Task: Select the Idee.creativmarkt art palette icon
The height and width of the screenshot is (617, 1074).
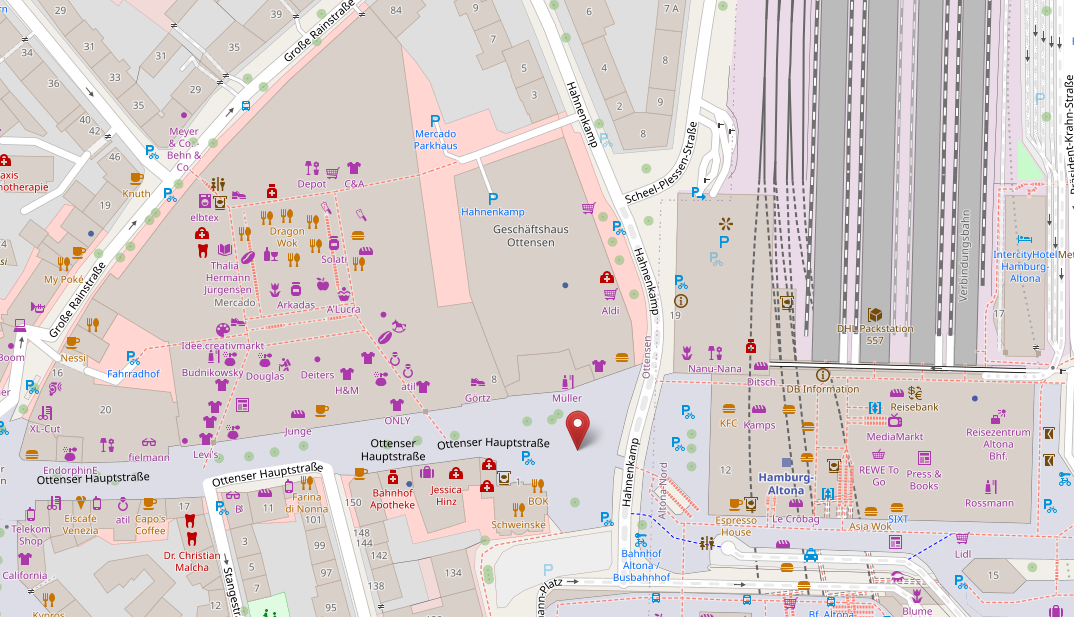Action: click(223, 330)
